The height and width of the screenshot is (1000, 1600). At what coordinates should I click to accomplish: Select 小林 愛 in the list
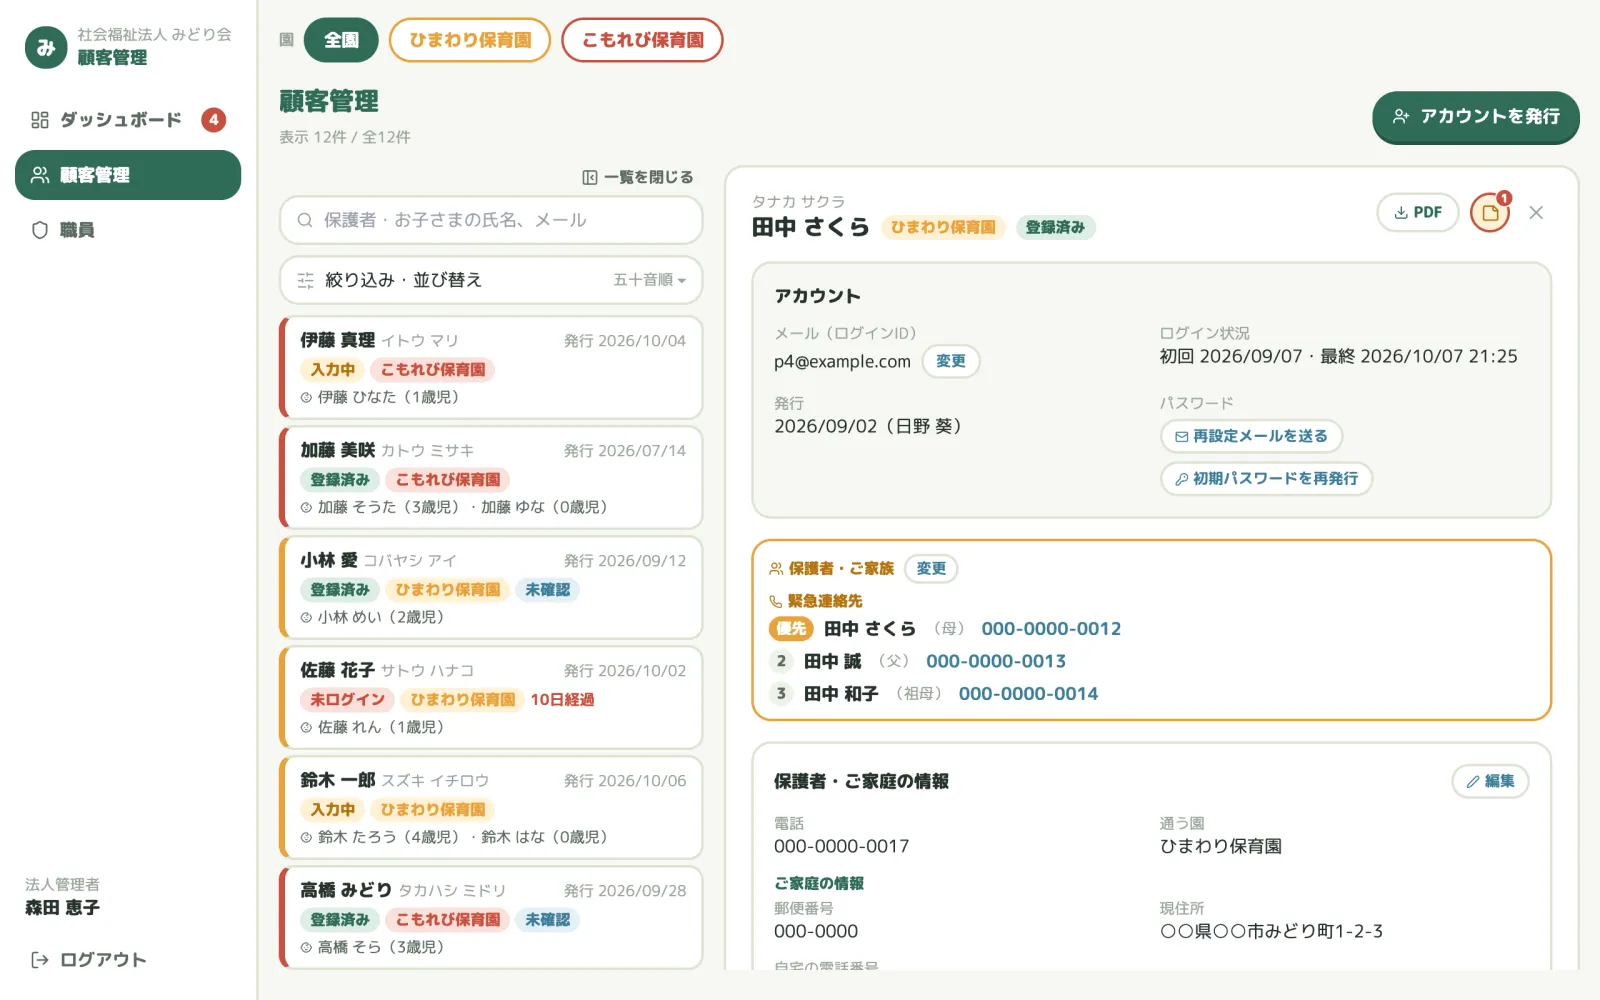(x=491, y=587)
